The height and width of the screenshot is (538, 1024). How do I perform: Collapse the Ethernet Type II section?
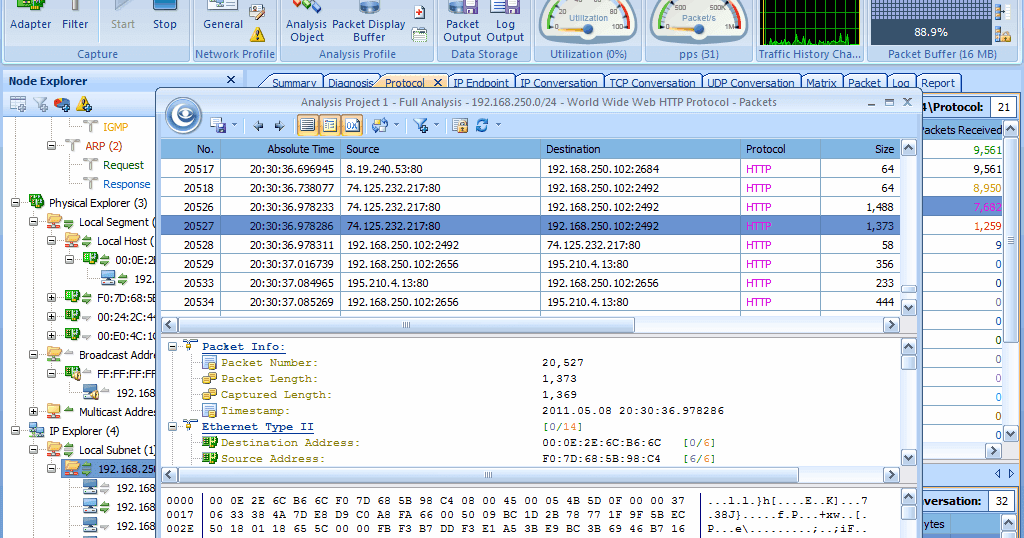click(172, 427)
